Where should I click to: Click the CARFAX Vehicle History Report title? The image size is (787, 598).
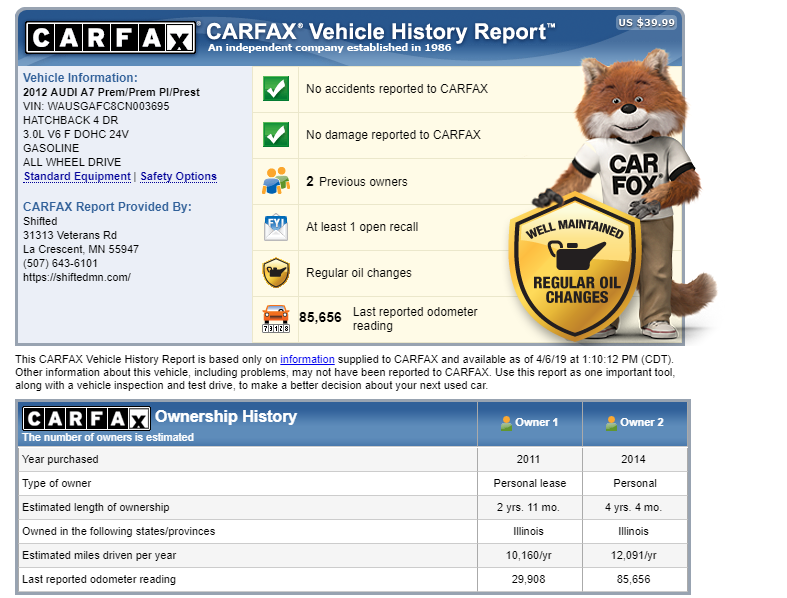coord(380,31)
